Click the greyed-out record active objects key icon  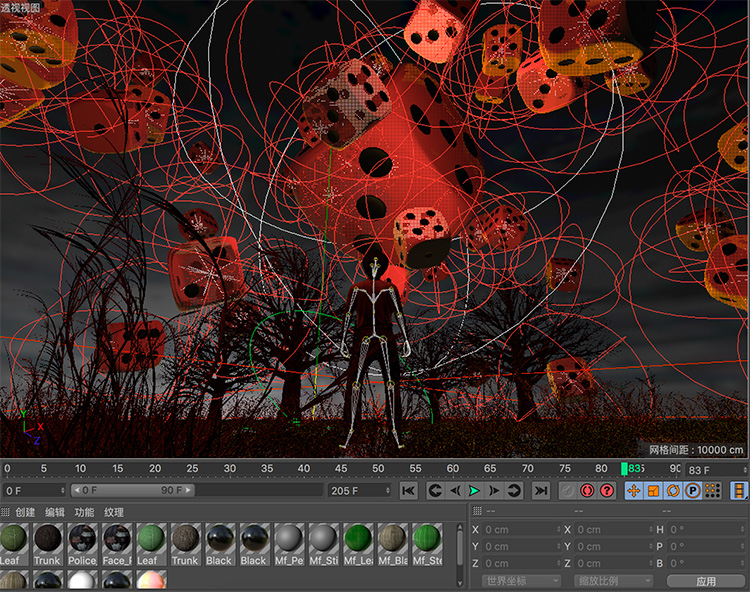tap(568, 491)
